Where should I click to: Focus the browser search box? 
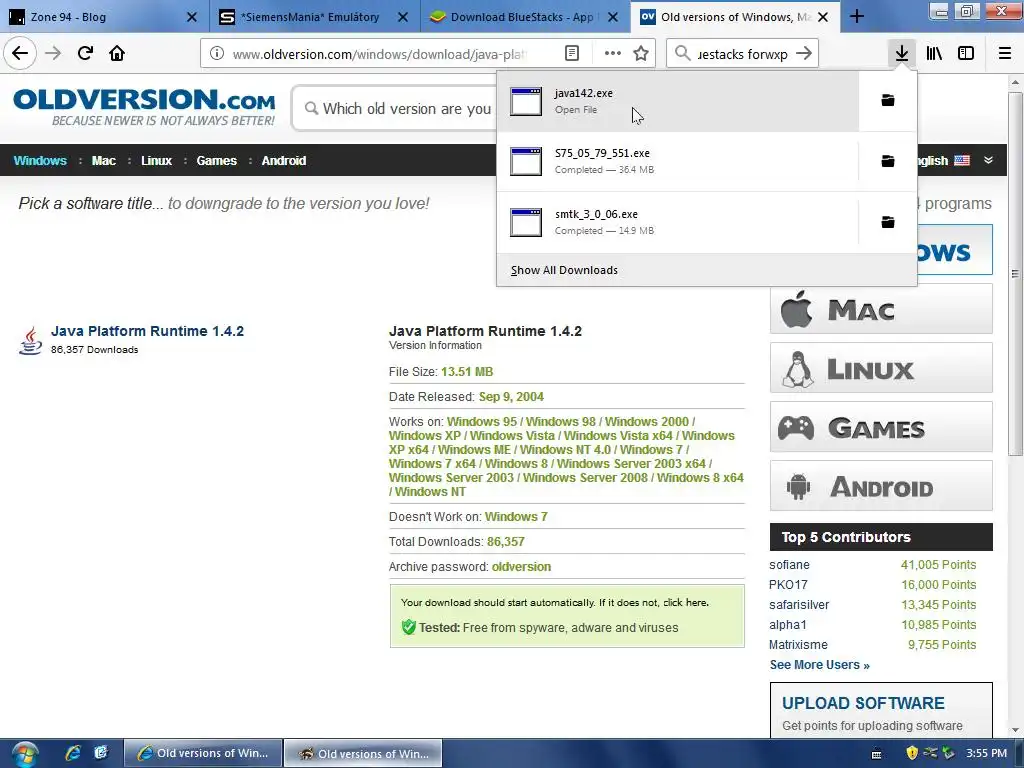(743, 54)
